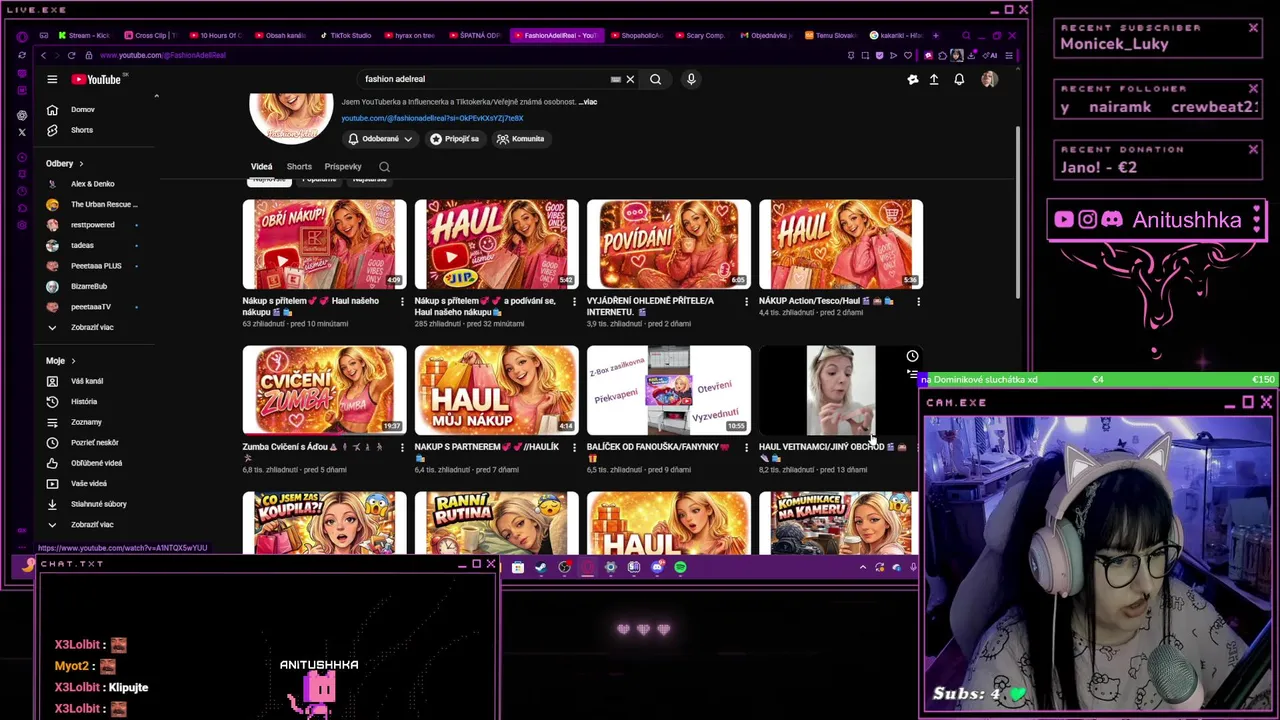1280x720 pixels.
Task: Open the YouTube notifications bell
Action: tap(959, 79)
